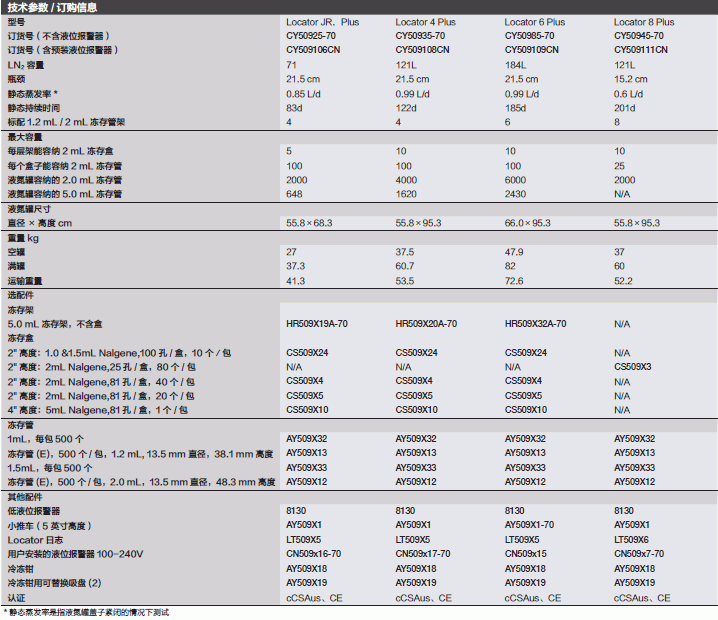This screenshot has width=718, height=620.
Task: Click order number CY509111CN
Action: point(641,49)
